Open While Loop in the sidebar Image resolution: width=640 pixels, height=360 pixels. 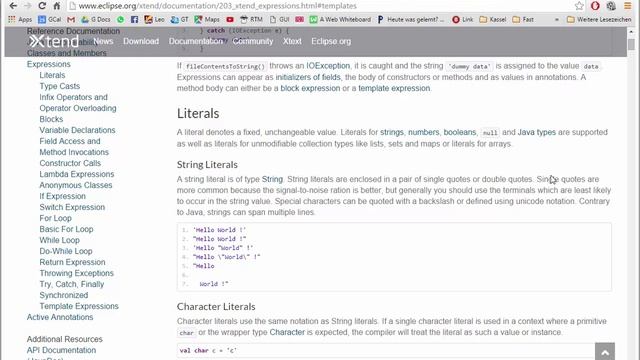click(x=60, y=240)
